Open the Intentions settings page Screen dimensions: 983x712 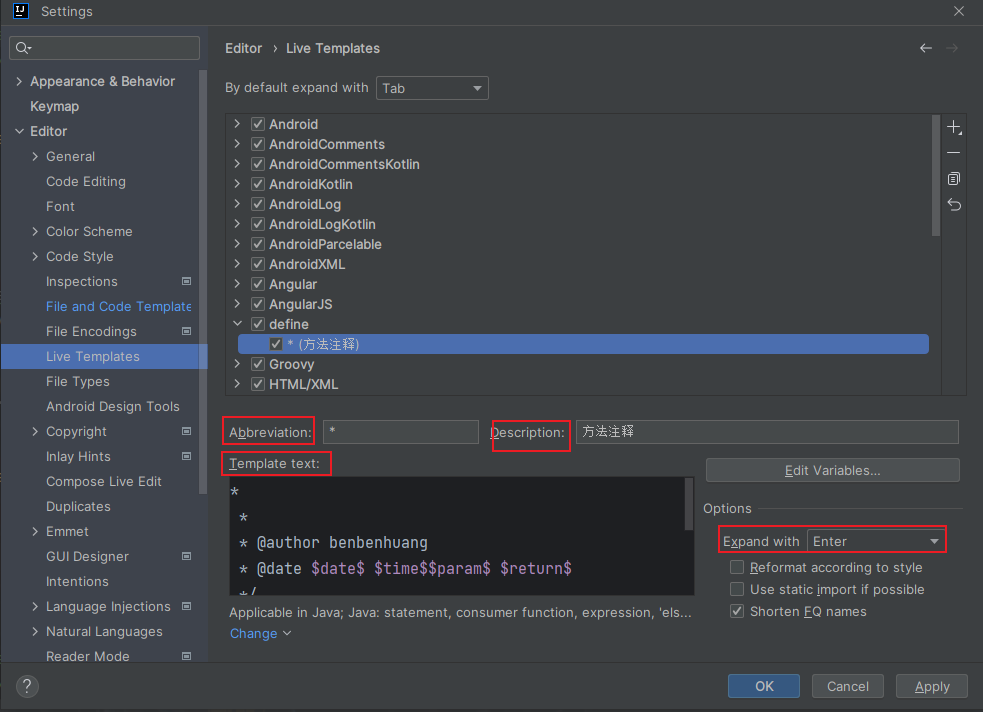point(77,581)
